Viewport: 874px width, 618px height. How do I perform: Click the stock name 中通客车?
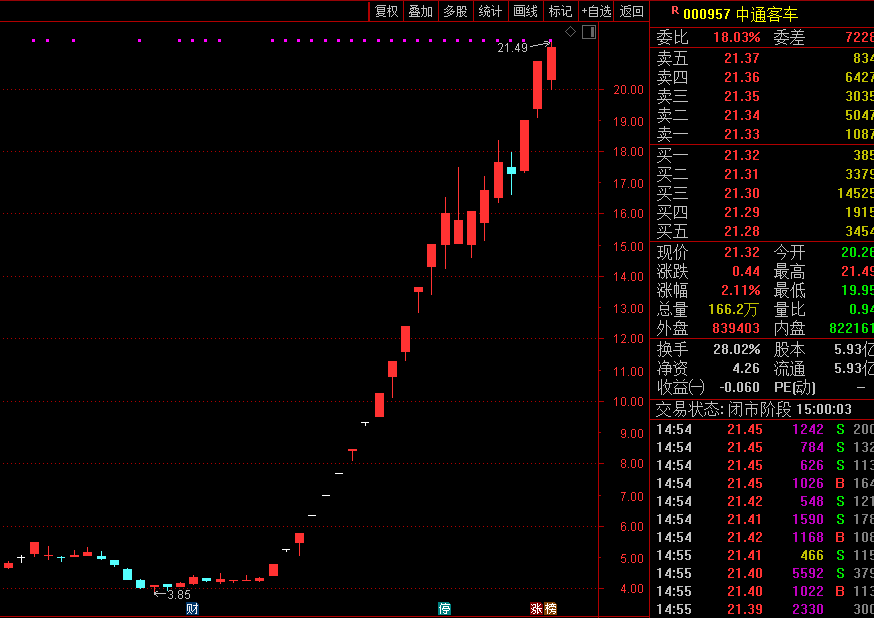(x=767, y=14)
